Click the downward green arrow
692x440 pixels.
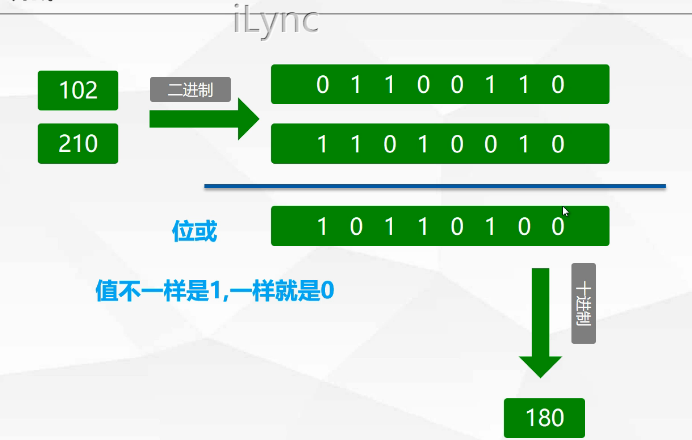[541, 322]
